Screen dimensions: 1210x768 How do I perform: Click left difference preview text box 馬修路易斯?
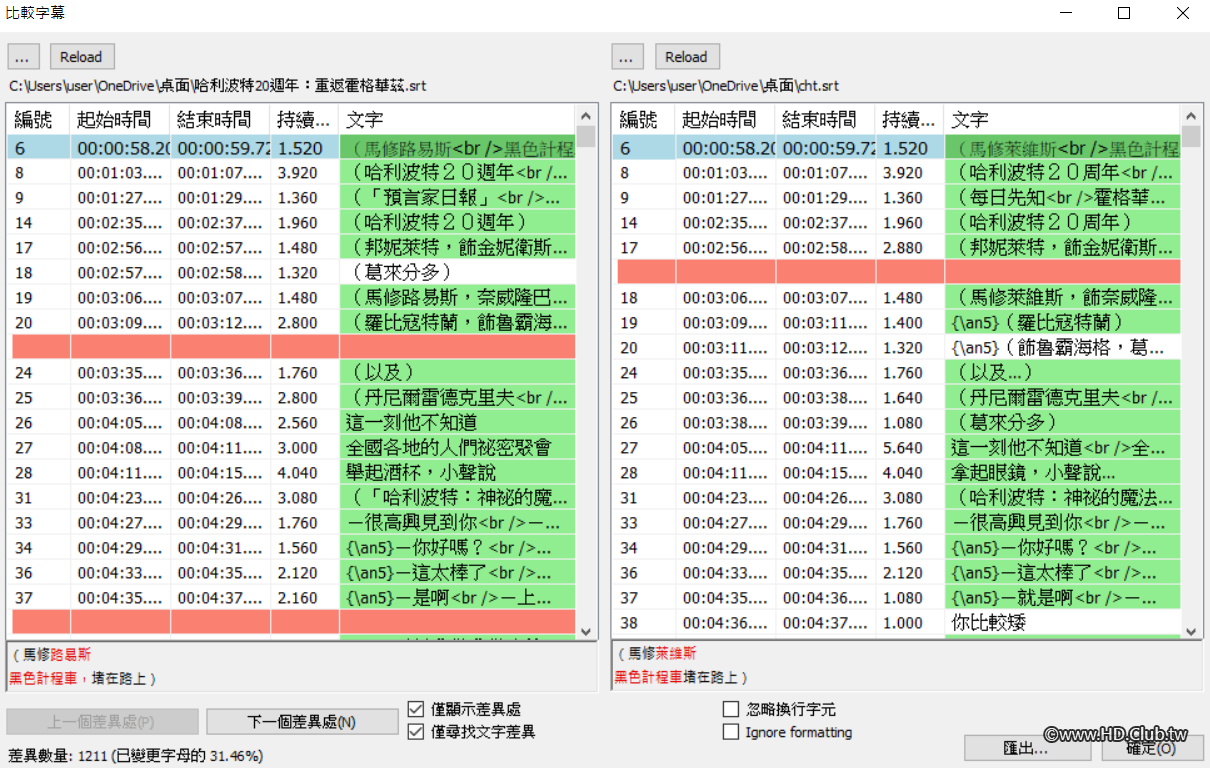click(302, 666)
